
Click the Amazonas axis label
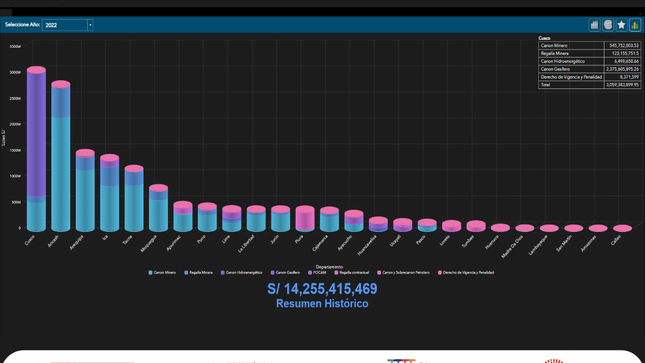tap(588, 243)
